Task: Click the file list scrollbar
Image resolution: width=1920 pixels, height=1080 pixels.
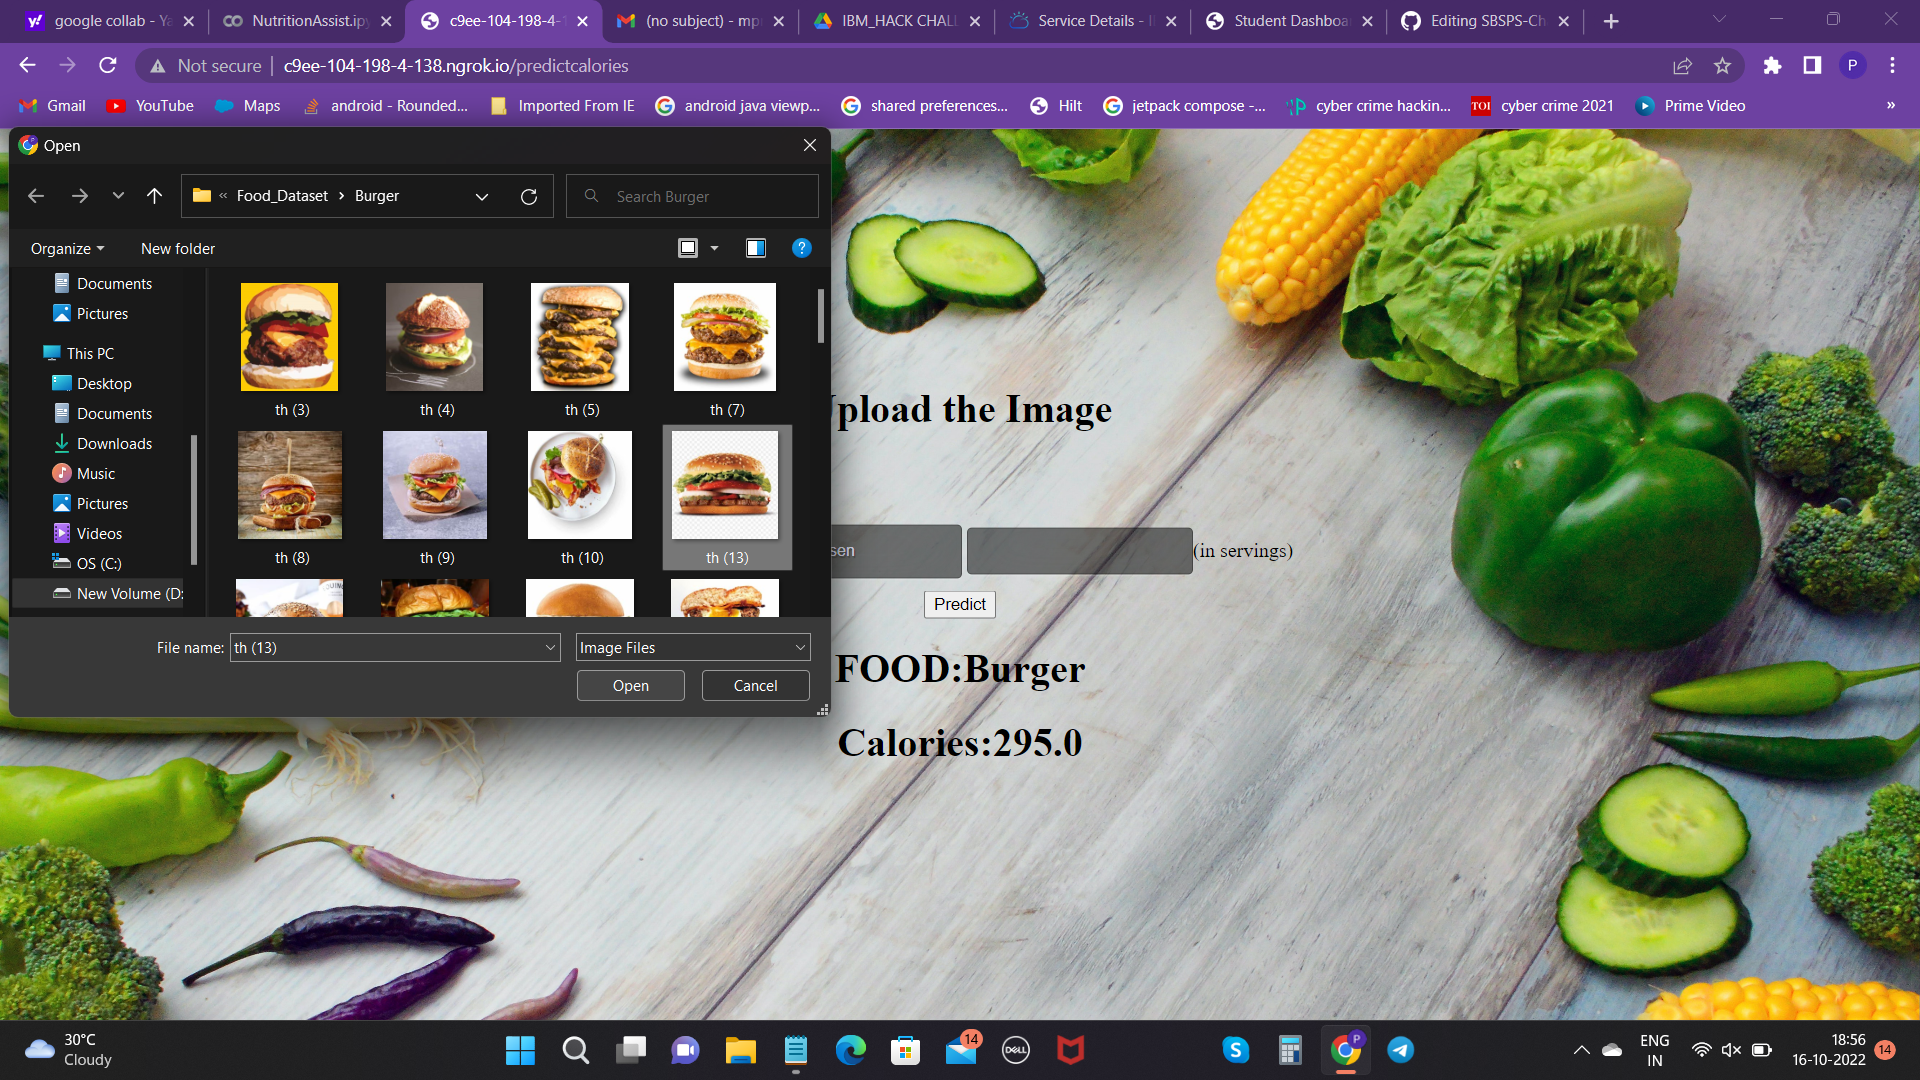Action: (x=821, y=317)
